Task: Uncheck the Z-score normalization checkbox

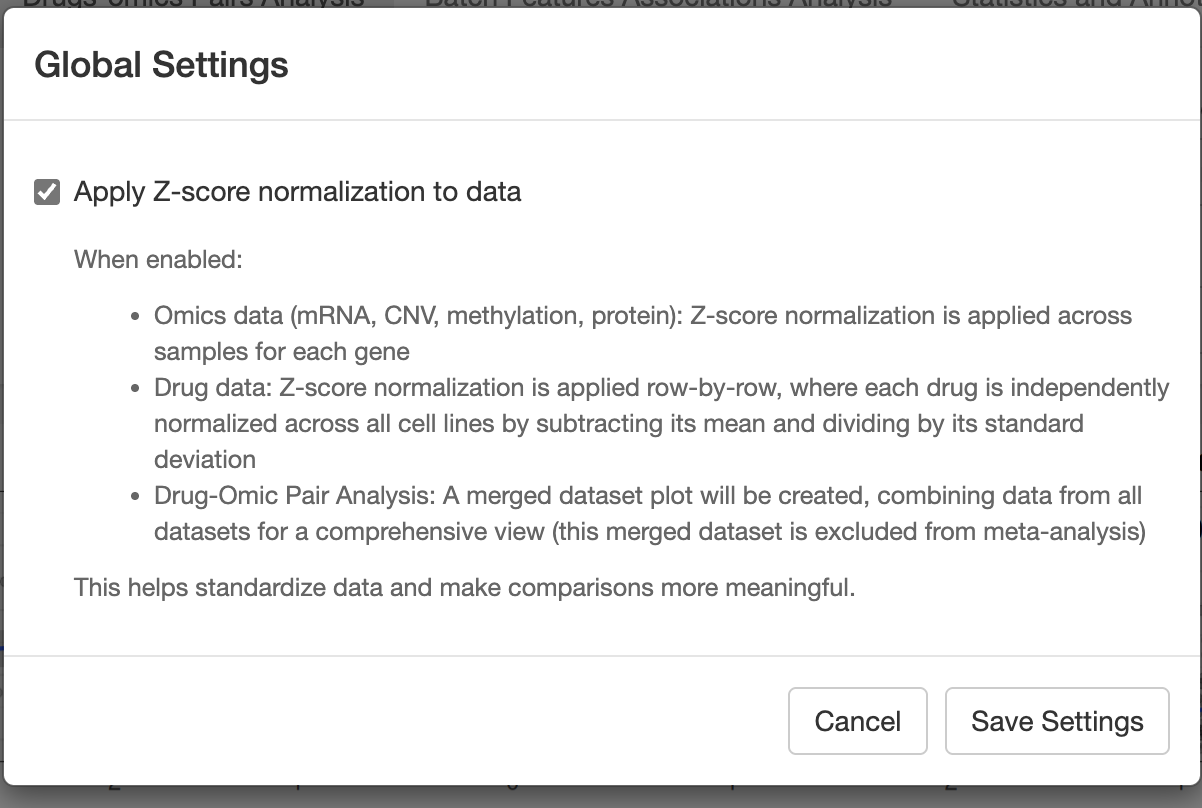Action: [47, 192]
